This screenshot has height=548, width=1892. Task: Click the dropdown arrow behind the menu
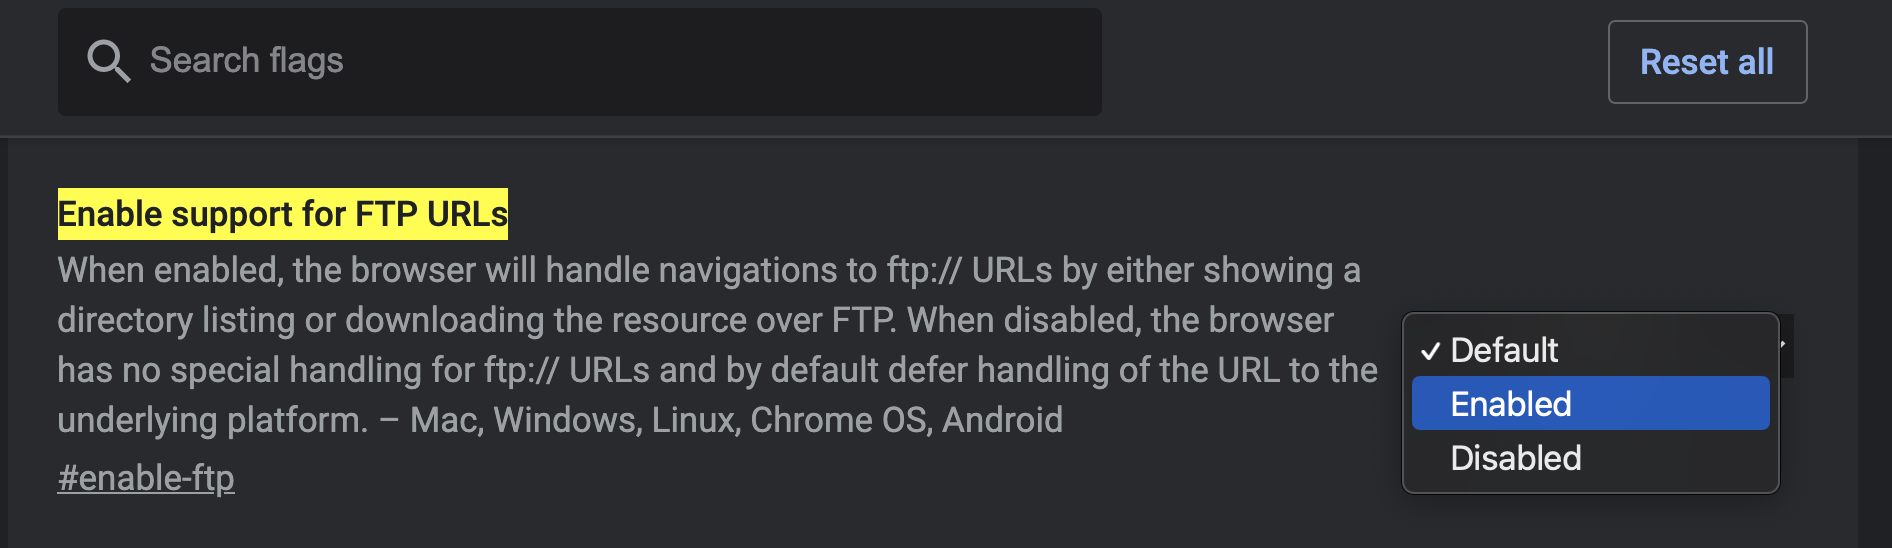tap(1785, 345)
